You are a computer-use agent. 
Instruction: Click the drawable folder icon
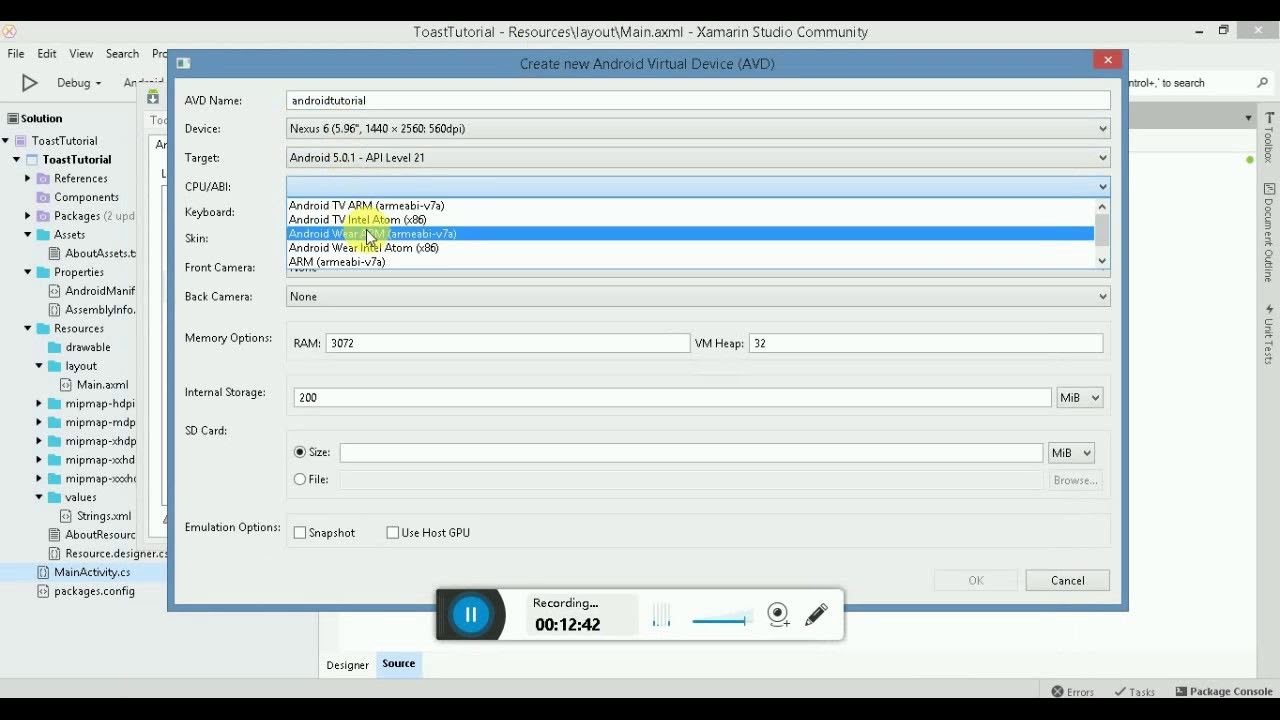54,347
